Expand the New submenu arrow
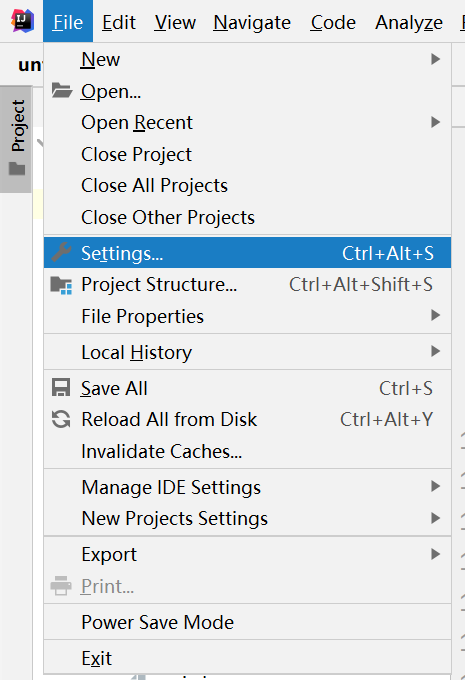The height and width of the screenshot is (680, 465). tap(436, 59)
